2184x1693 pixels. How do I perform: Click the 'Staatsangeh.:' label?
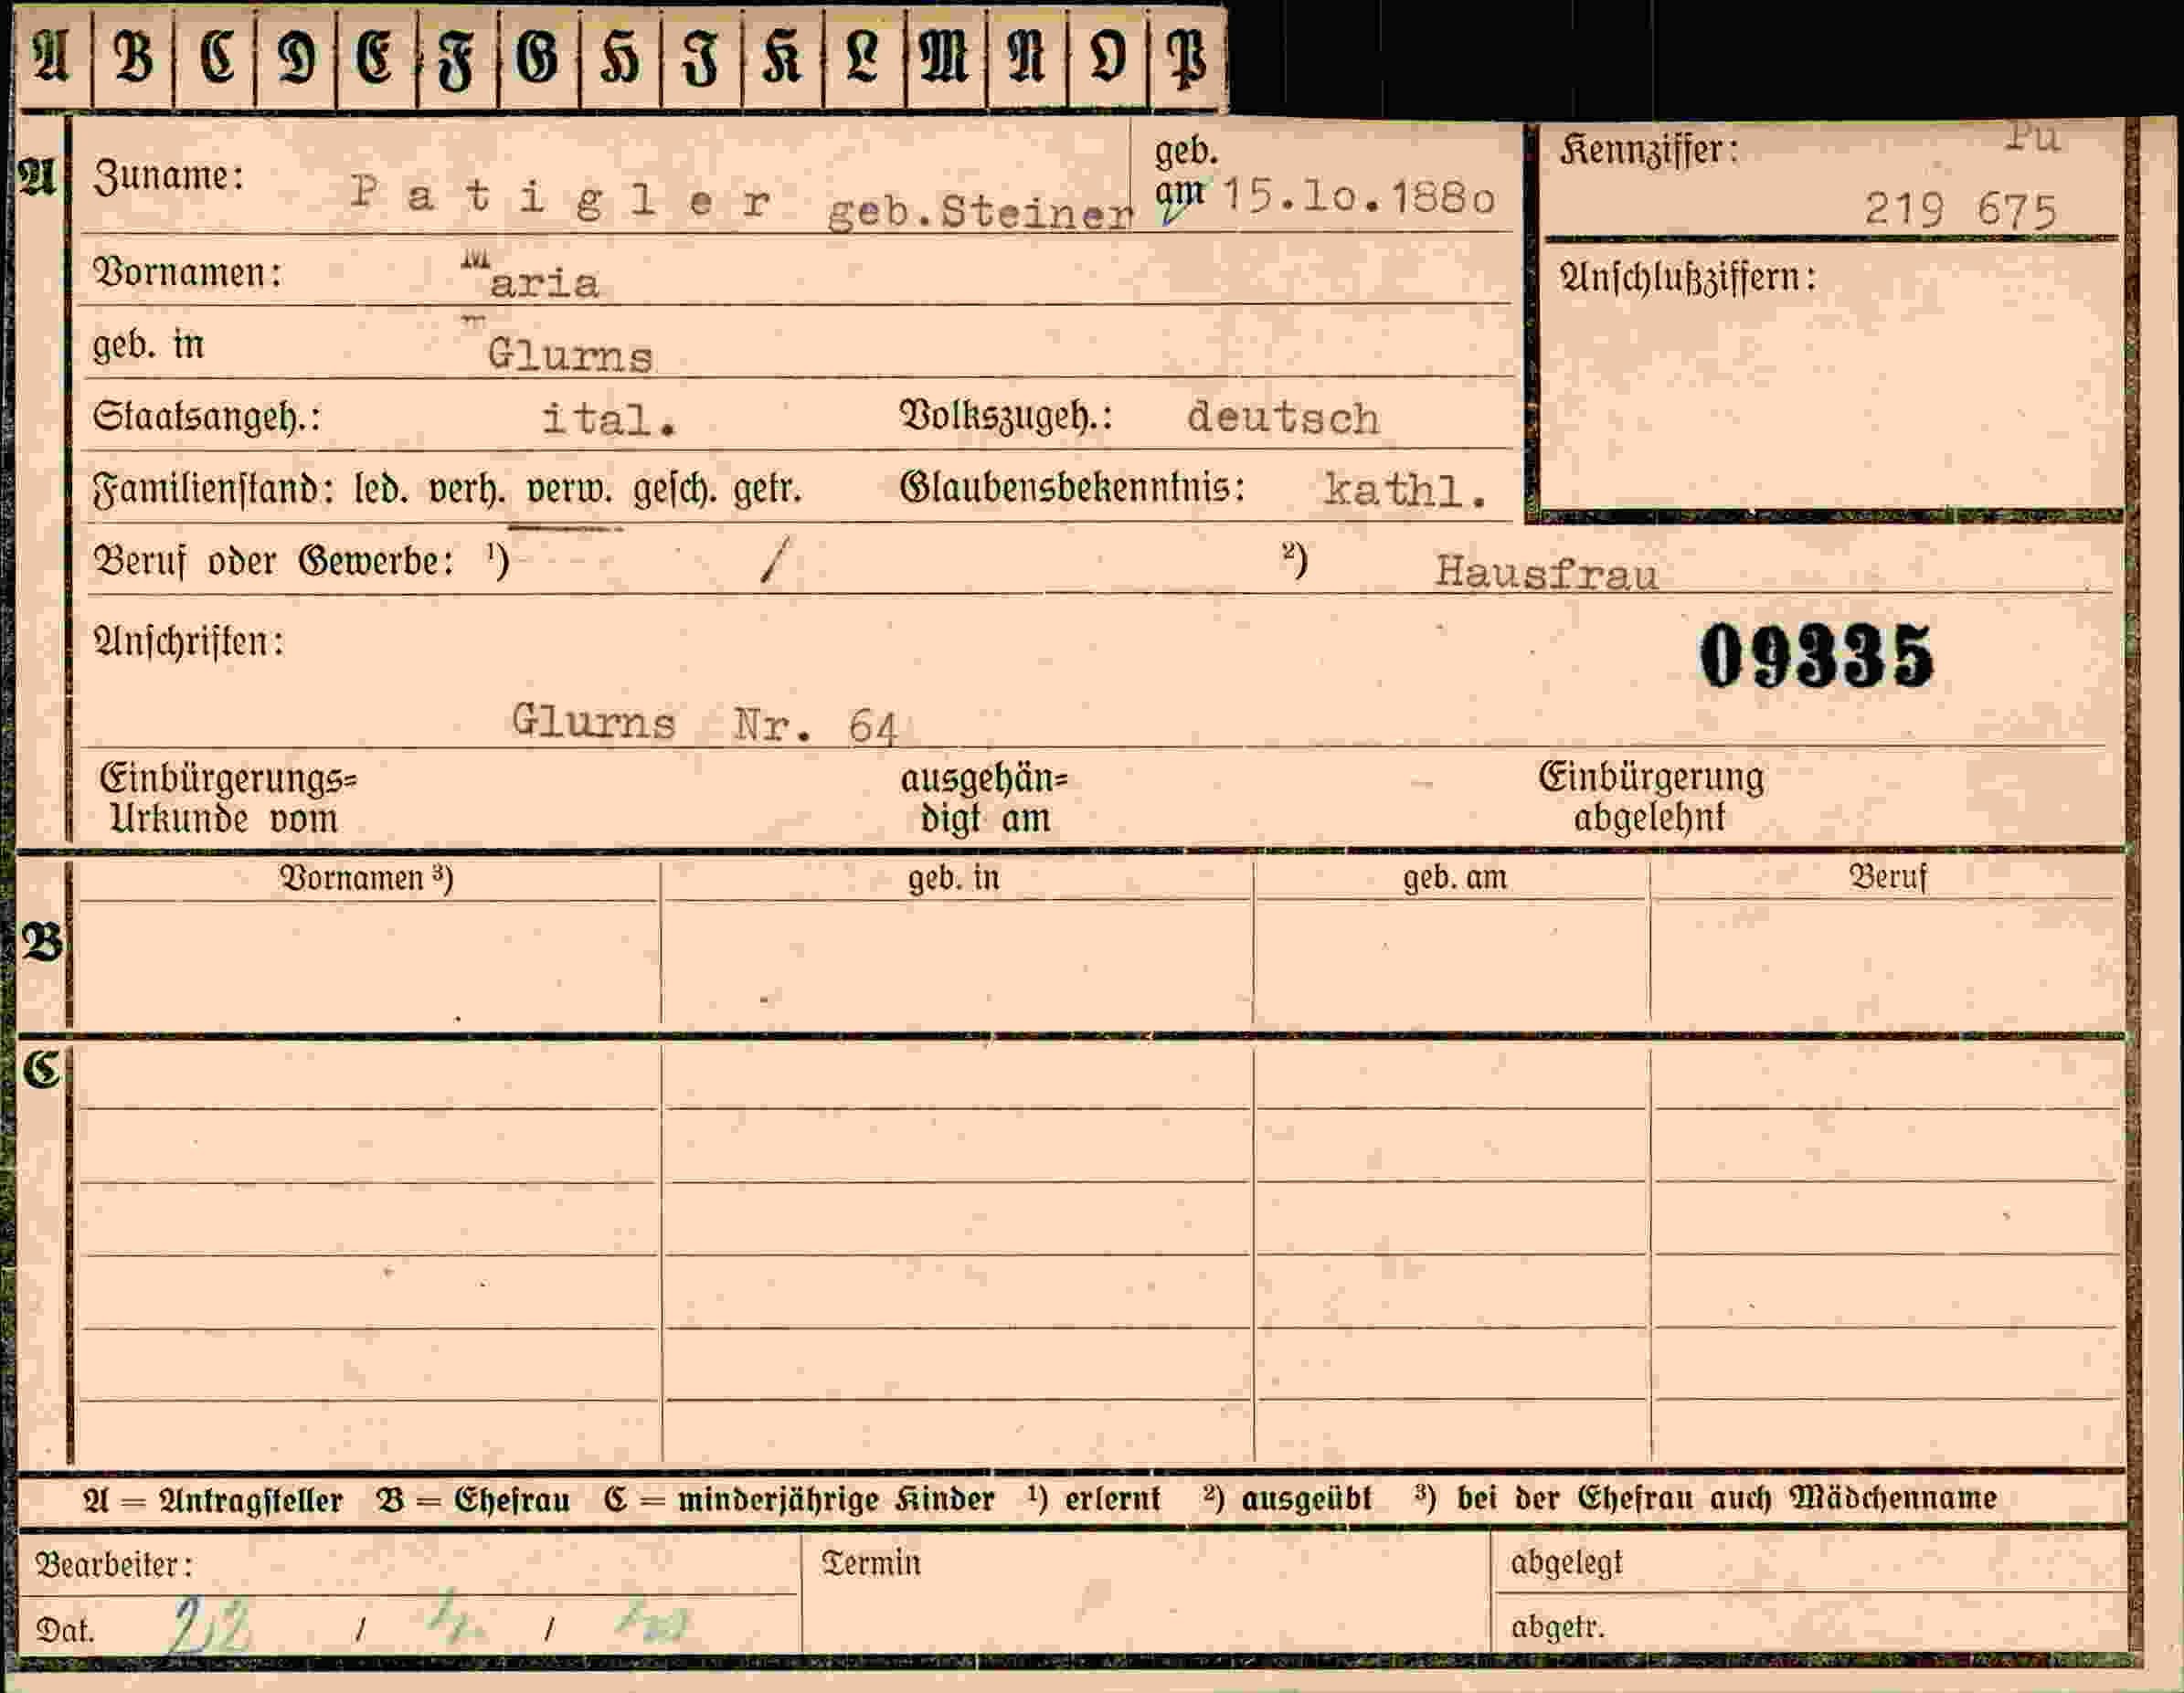pyautogui.click(x=207, y=416)
